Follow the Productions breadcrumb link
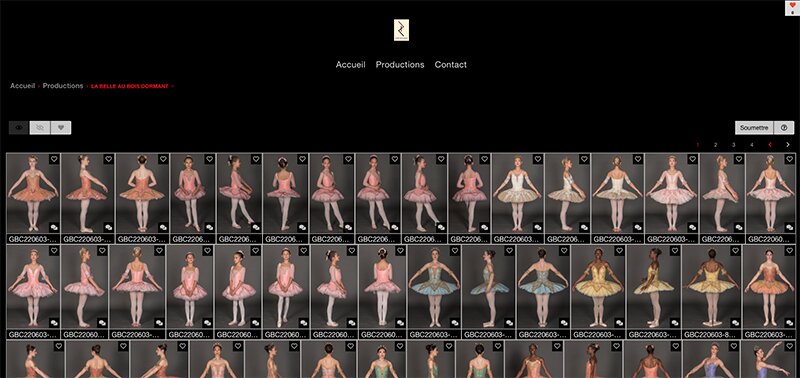This screenshot has height=378, width=800. [63, 86]
